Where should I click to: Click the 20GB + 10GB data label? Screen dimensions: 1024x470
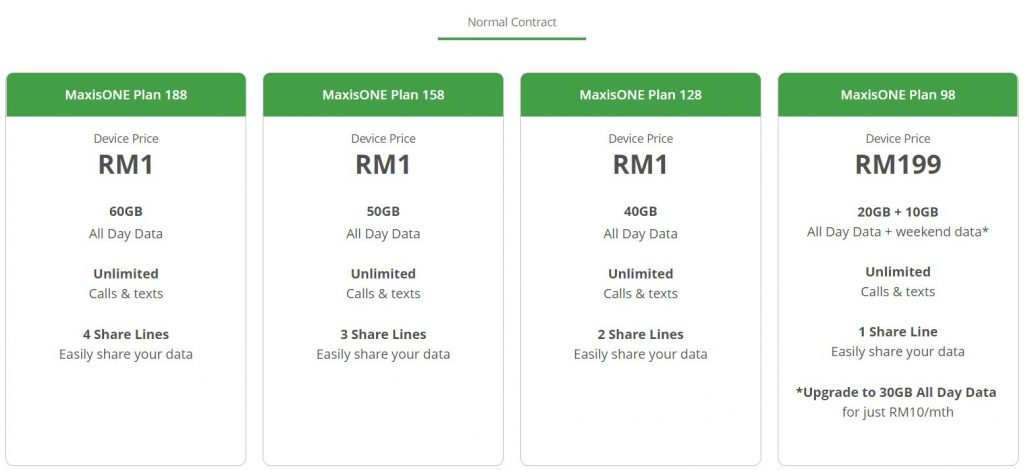coord(898,212)
